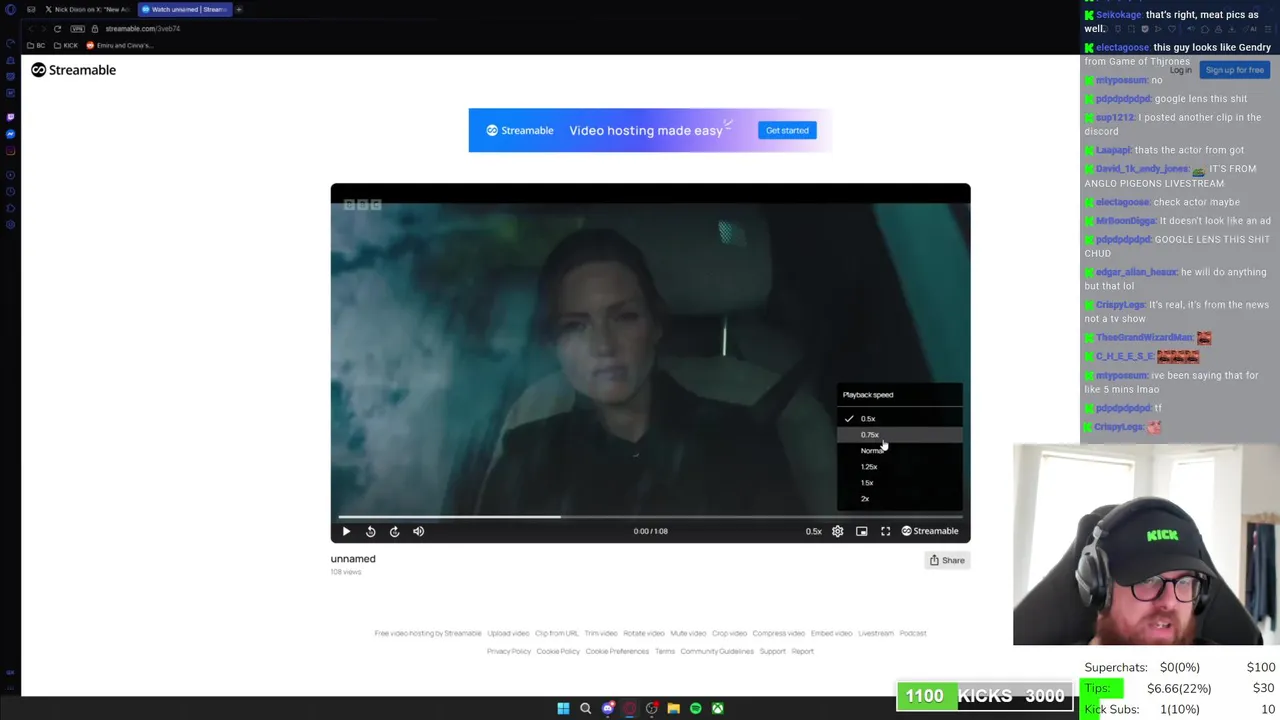Image resolution: width=1280 pixels, height=720 pixels.
Task: Seek using the video progress bar
Action: click(x=650, y=517)
